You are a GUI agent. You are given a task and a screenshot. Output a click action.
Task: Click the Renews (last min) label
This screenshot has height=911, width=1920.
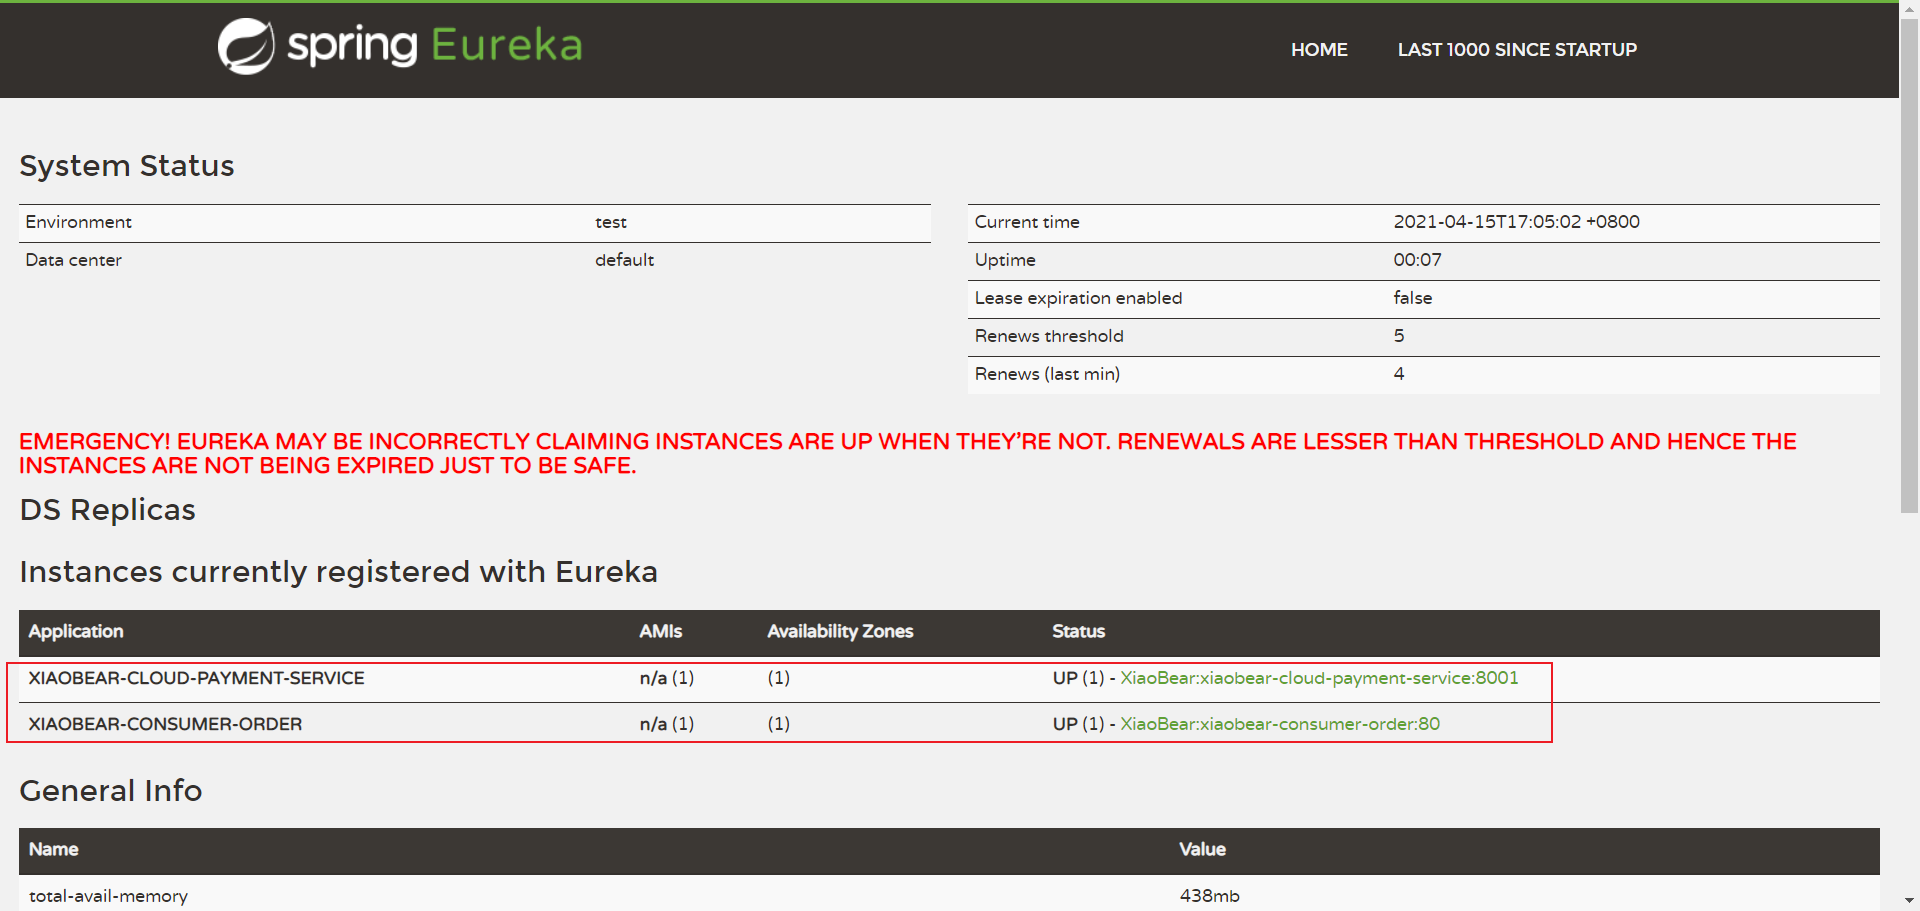(1047, 374)
